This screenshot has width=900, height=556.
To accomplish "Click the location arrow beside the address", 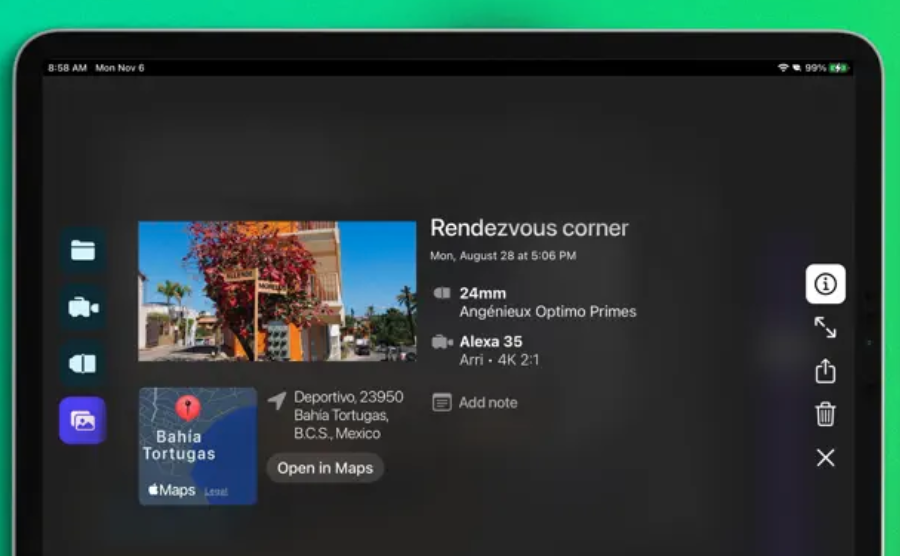I will point(277,400).
